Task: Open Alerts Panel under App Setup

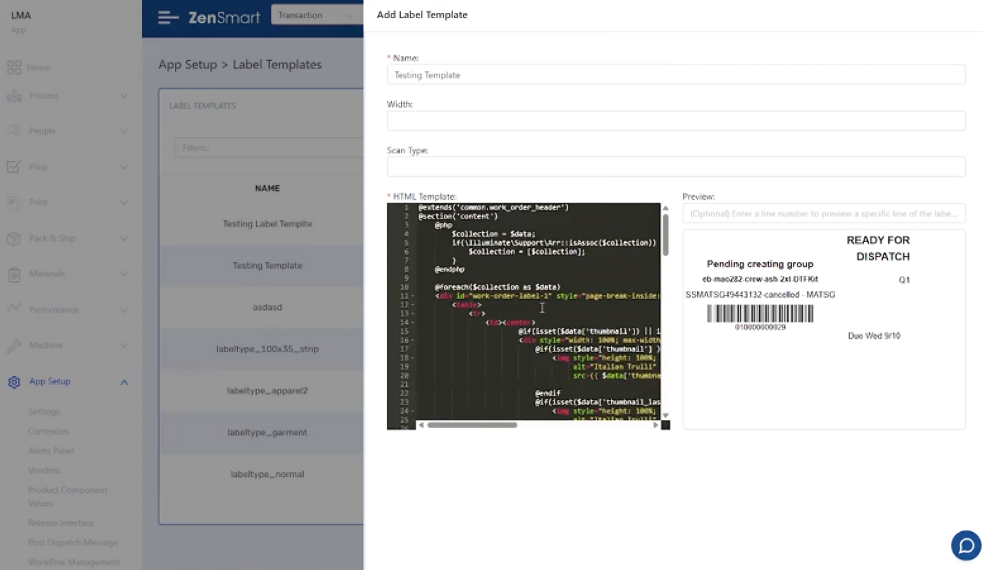Action: (51, 451)
